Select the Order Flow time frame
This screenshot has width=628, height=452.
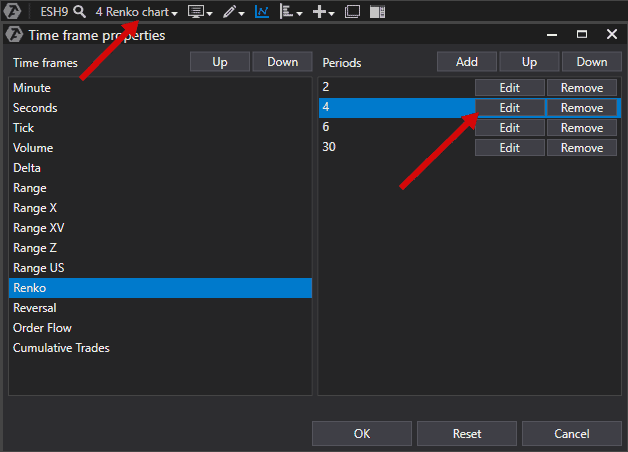[42, 328]
